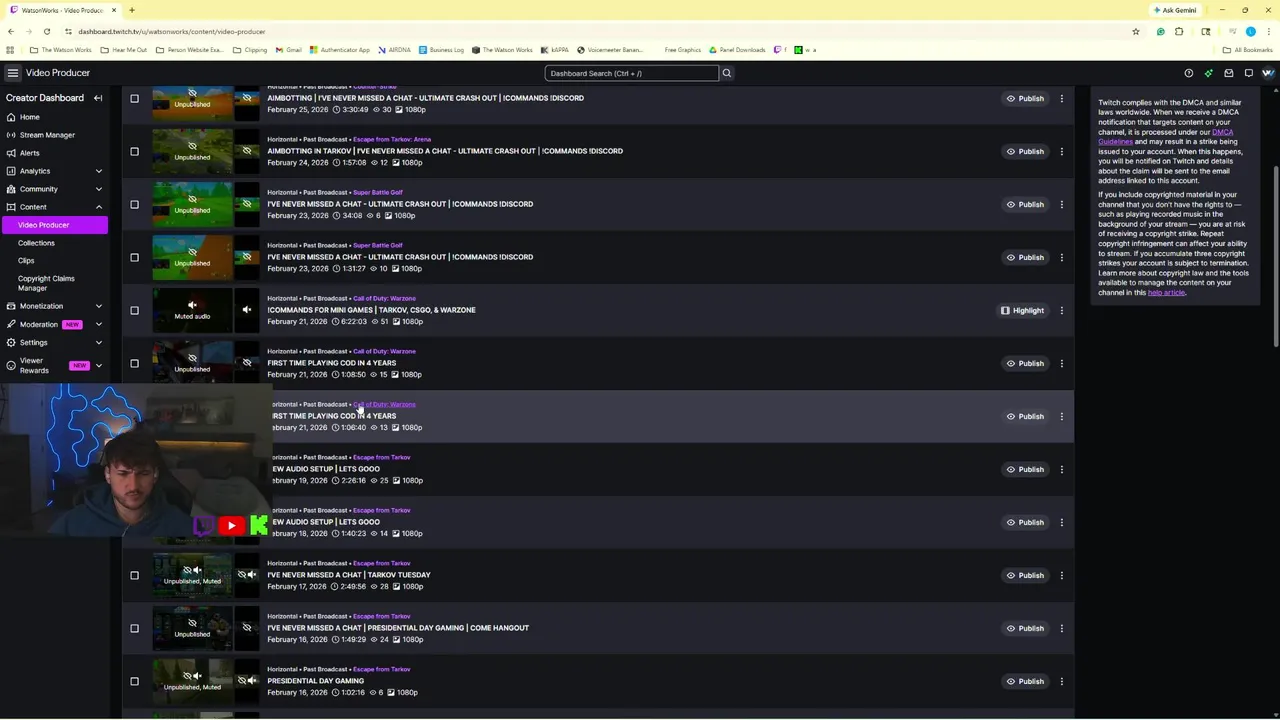Click Highlight for !COMMANDS FOR MINI GAMES

coord(1022,310)
